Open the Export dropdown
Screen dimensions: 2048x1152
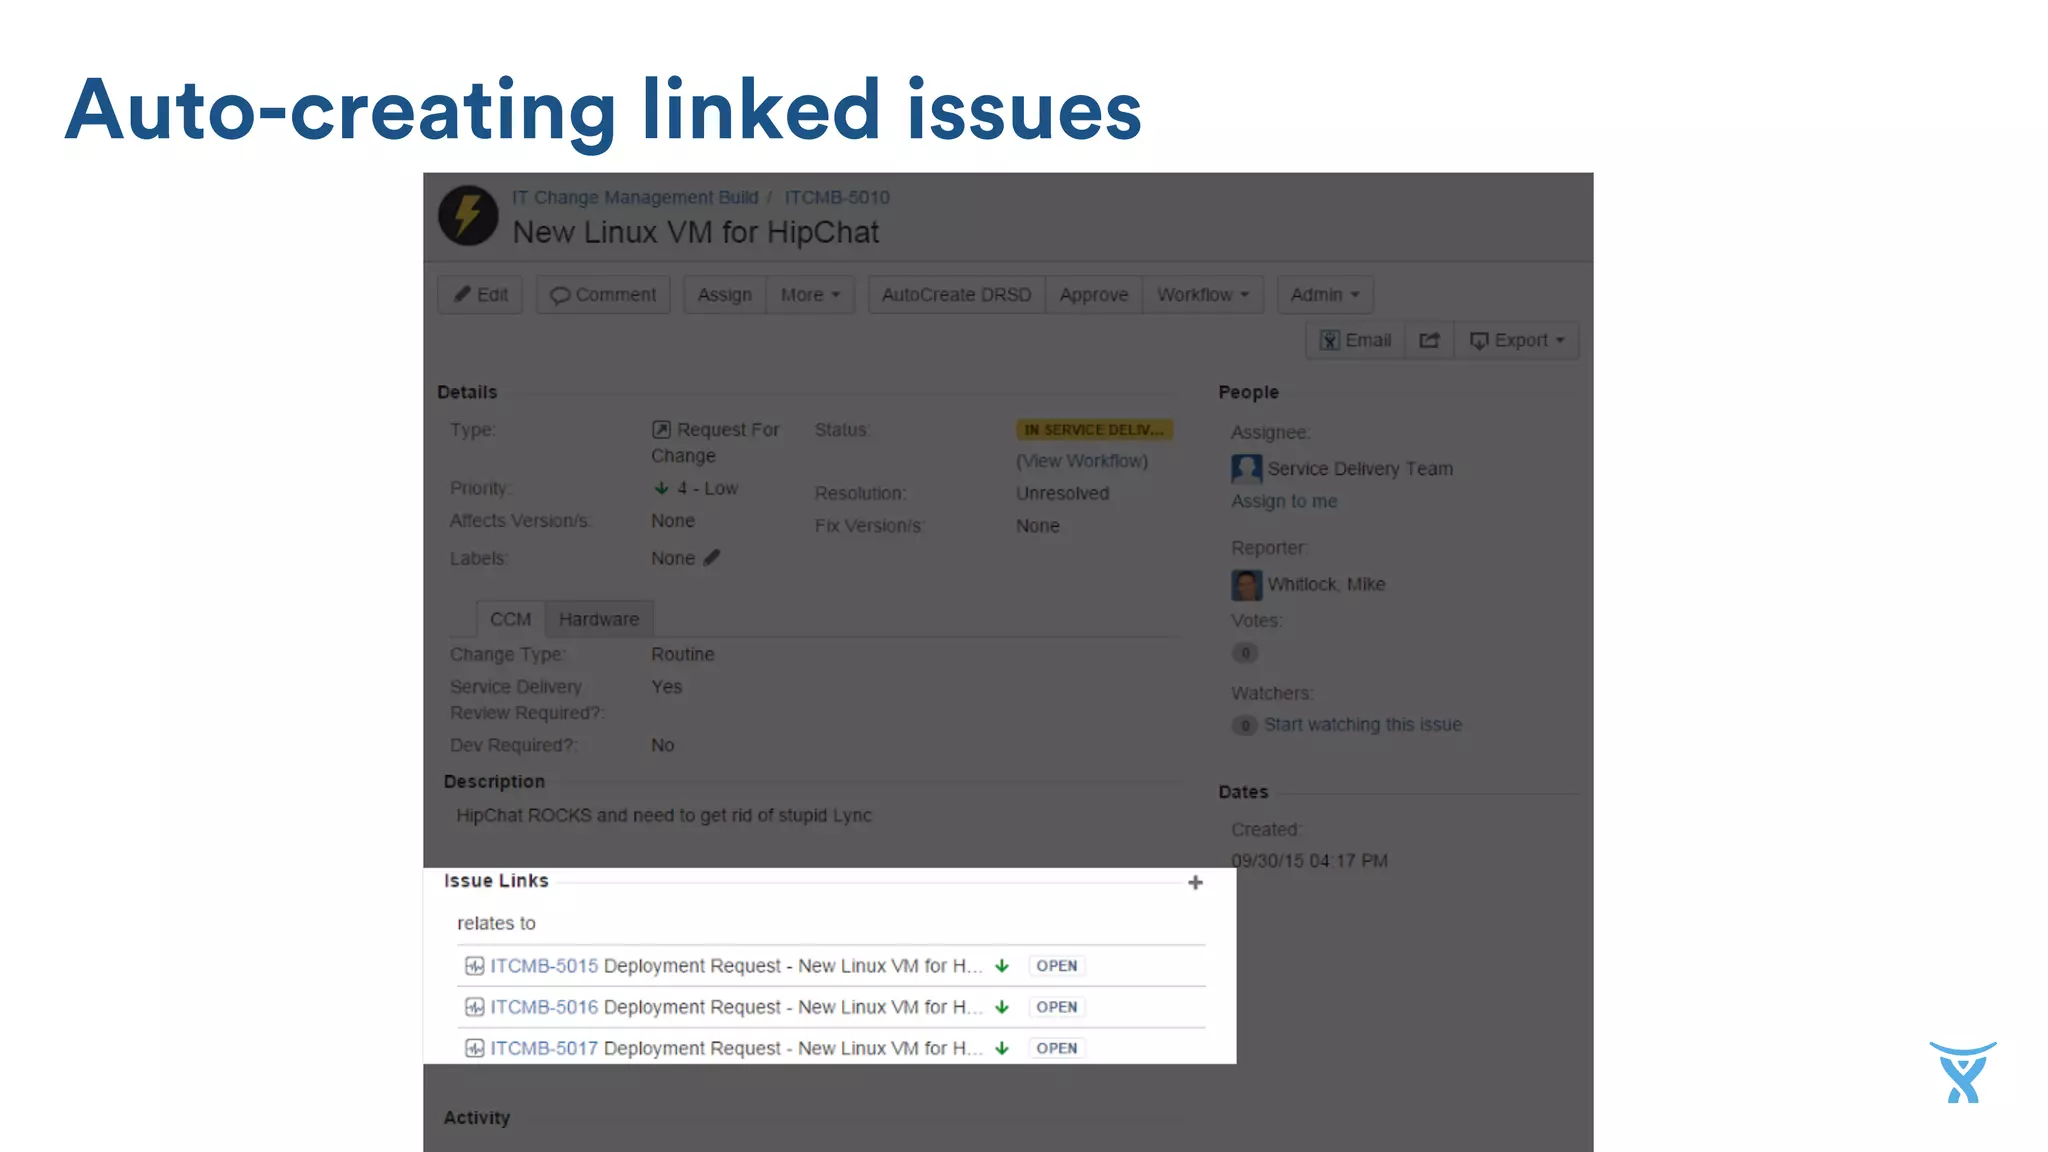[x=1517, y=341]
